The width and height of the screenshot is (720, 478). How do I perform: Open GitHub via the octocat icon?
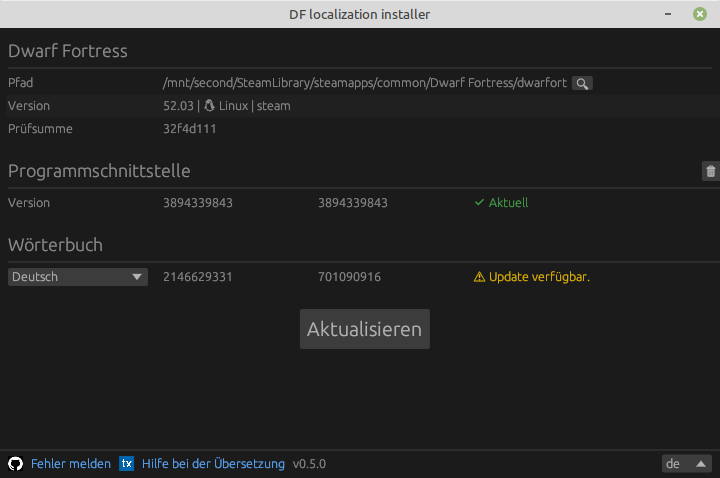point(16,464)
